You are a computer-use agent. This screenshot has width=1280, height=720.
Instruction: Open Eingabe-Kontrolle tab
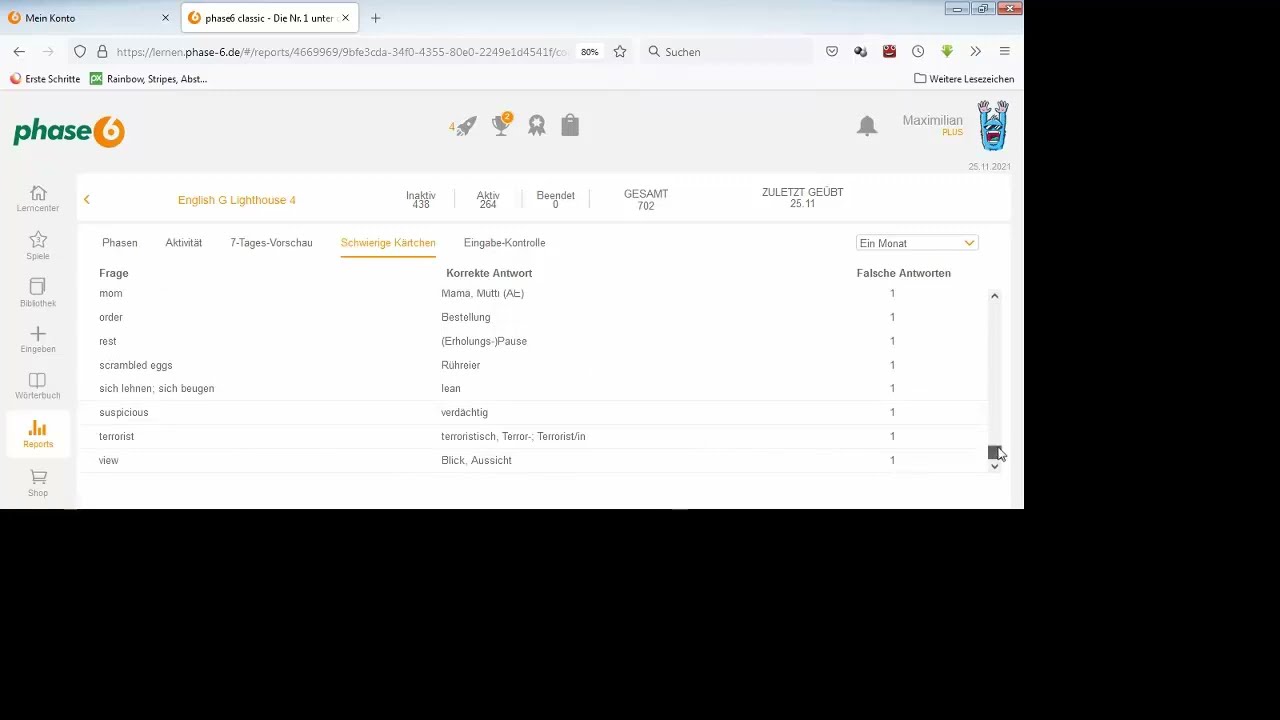[x=505, y=243]
